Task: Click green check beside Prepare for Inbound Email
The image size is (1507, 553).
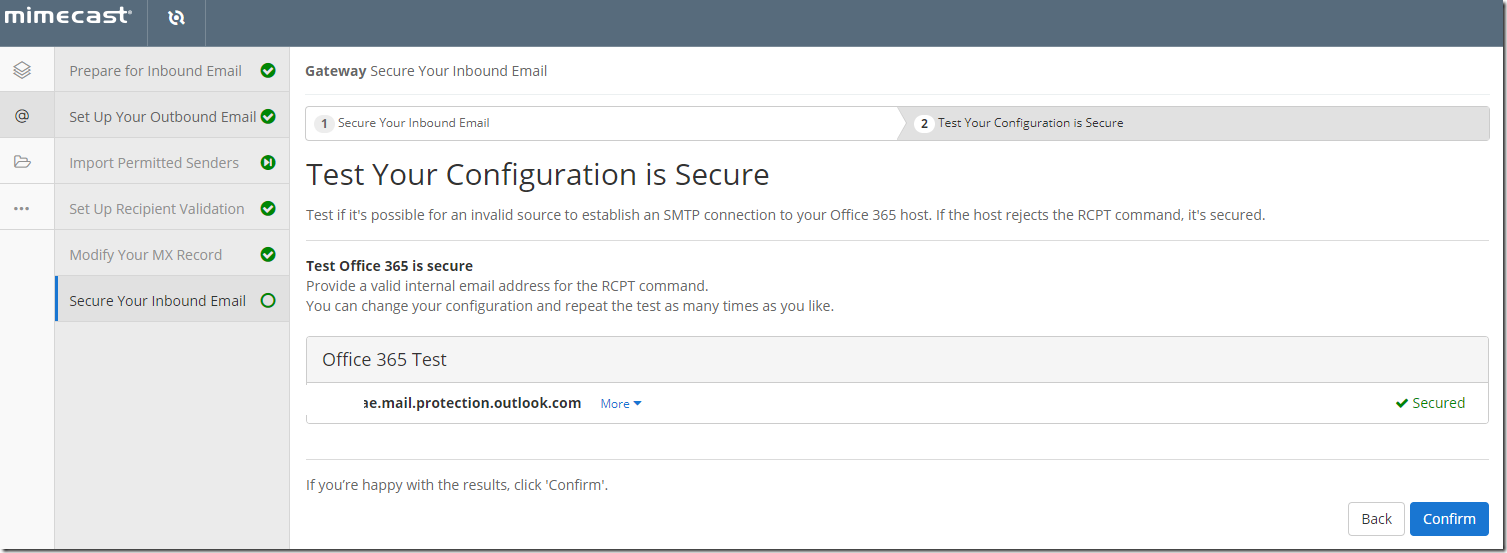Action: point(268,71)
